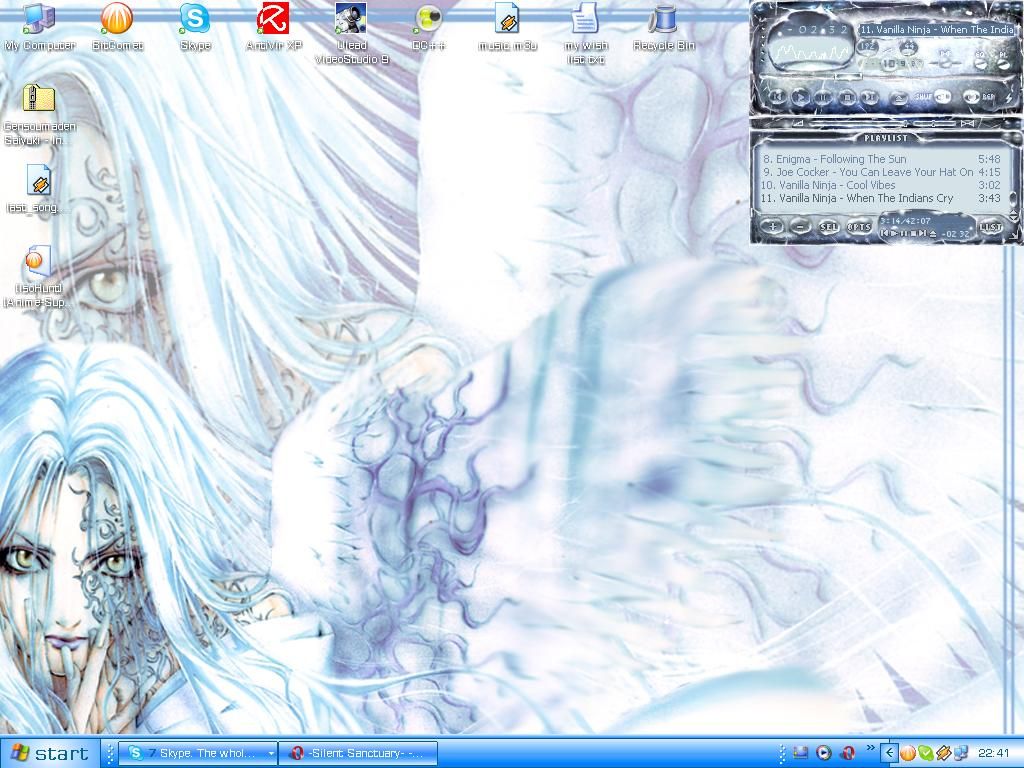Click Winamp previous track button
This screenshot has width=1024, height=768.
(x=777, y=97)
